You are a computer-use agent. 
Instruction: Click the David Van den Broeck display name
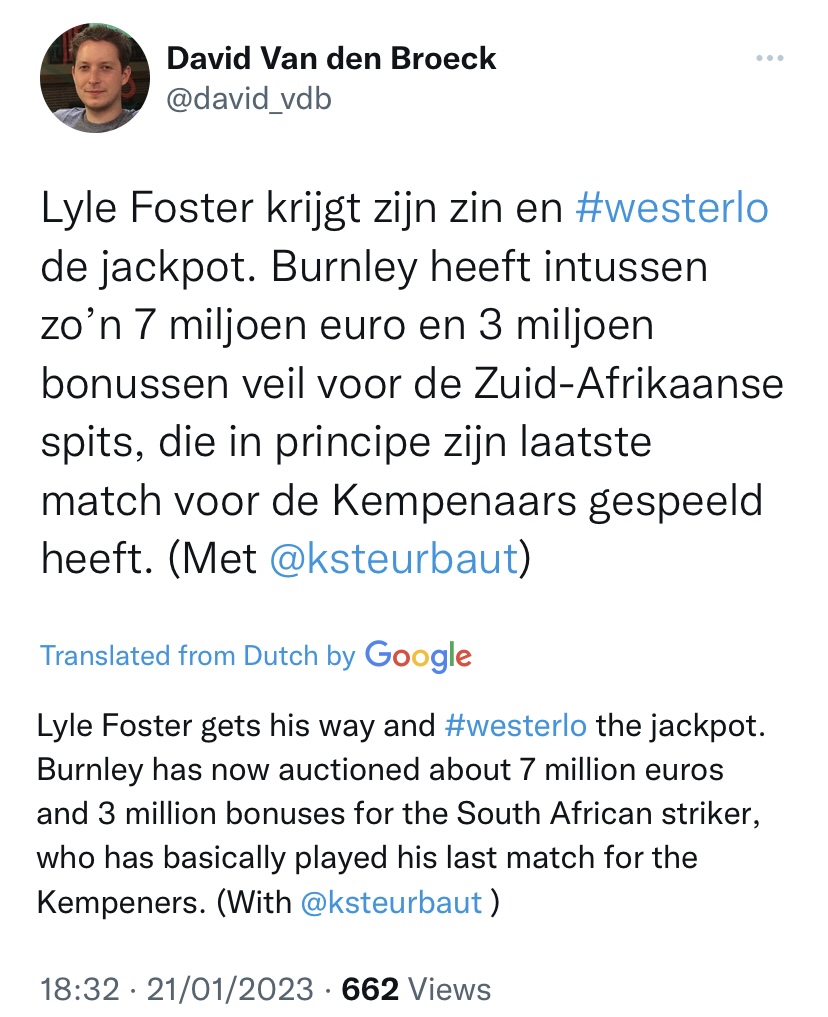coord(330,58)
